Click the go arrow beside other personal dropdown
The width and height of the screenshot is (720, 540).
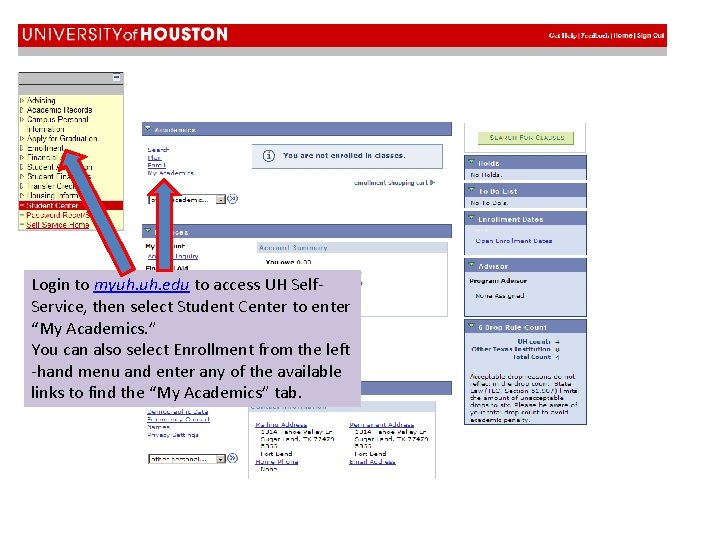(x=233, y=458)
